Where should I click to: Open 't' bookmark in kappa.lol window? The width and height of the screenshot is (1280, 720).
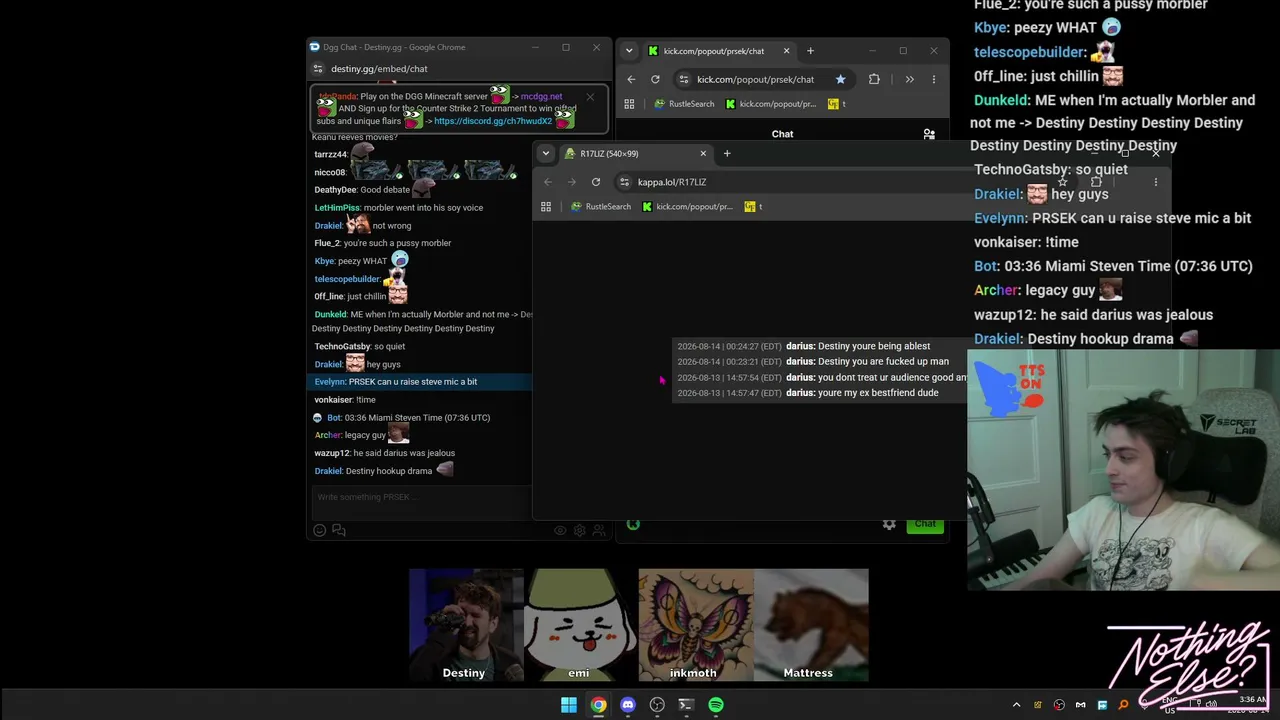[x=753, y=207]
